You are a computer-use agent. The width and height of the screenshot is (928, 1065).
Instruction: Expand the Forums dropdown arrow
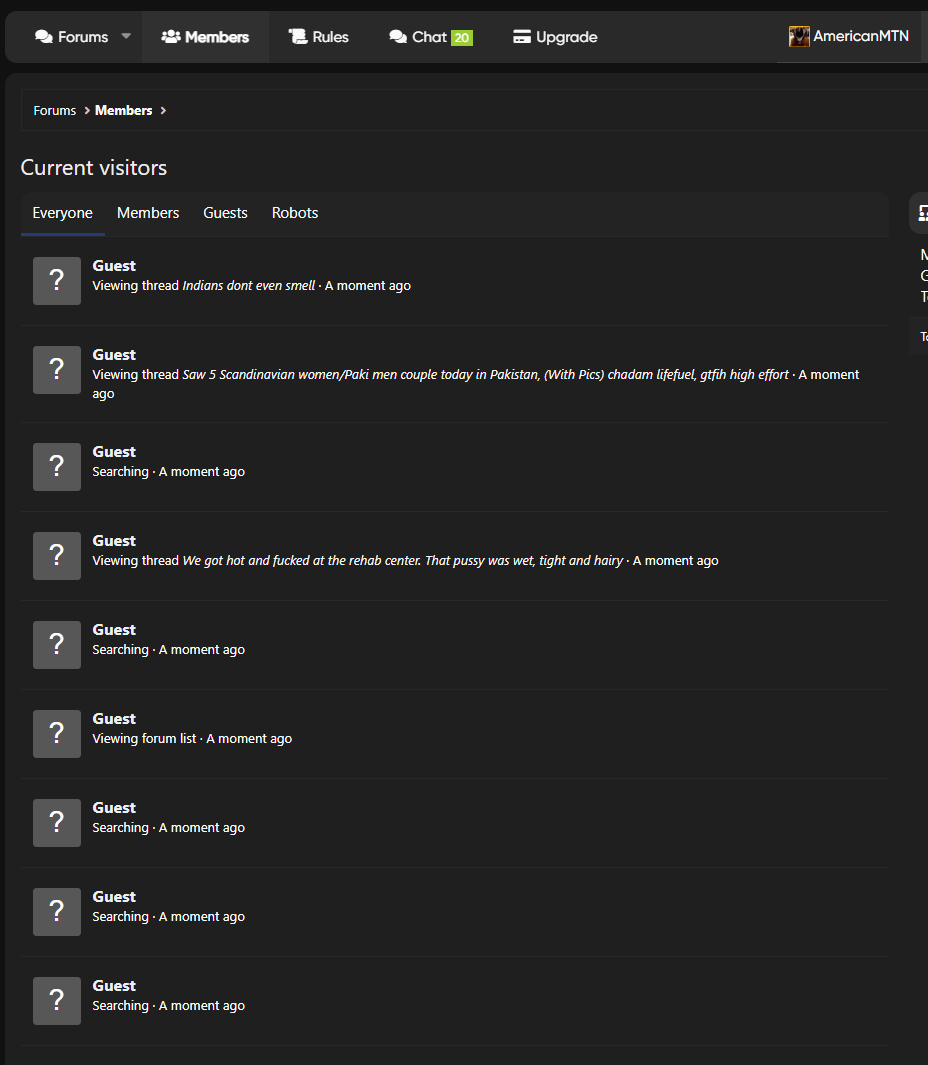(126, 37)
